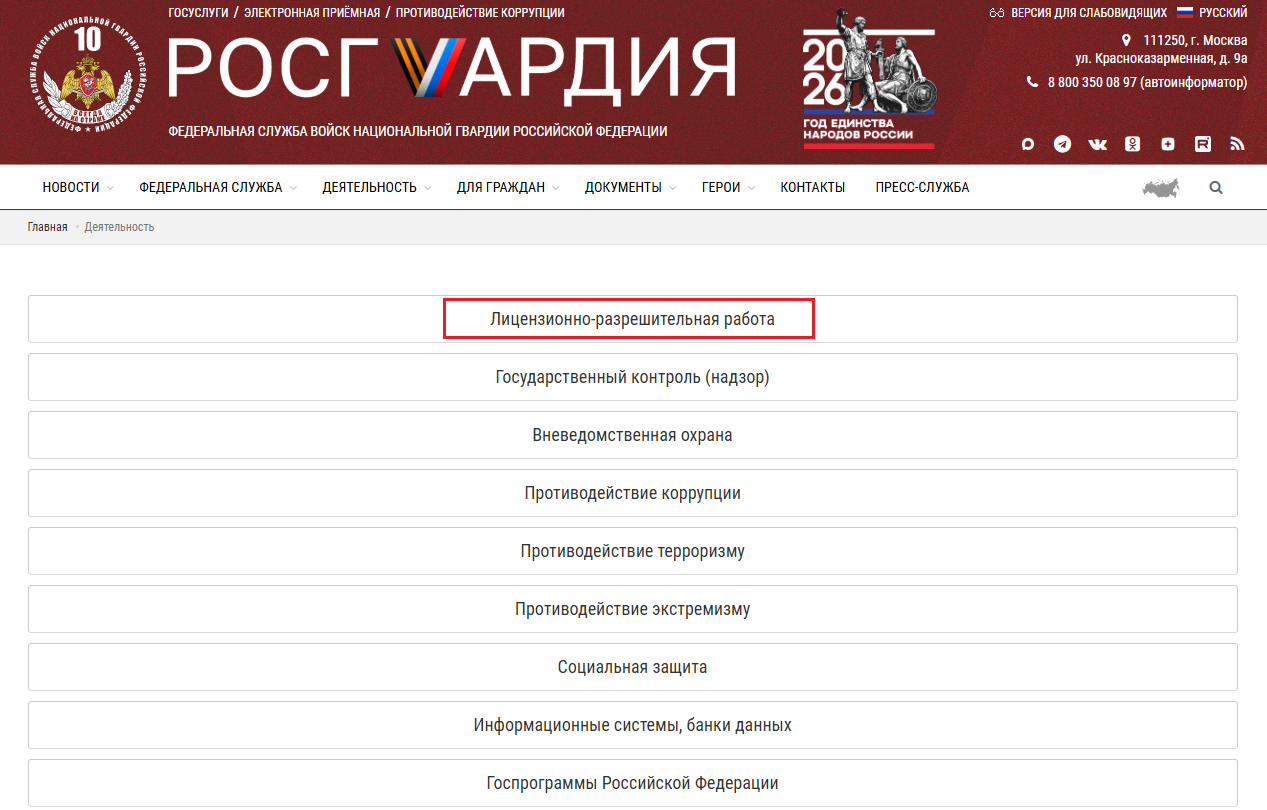Open the Пресс-служба menu item
Image resolution: width=1267 pixels, height=810 pixels.
click(x=922, y=187)
